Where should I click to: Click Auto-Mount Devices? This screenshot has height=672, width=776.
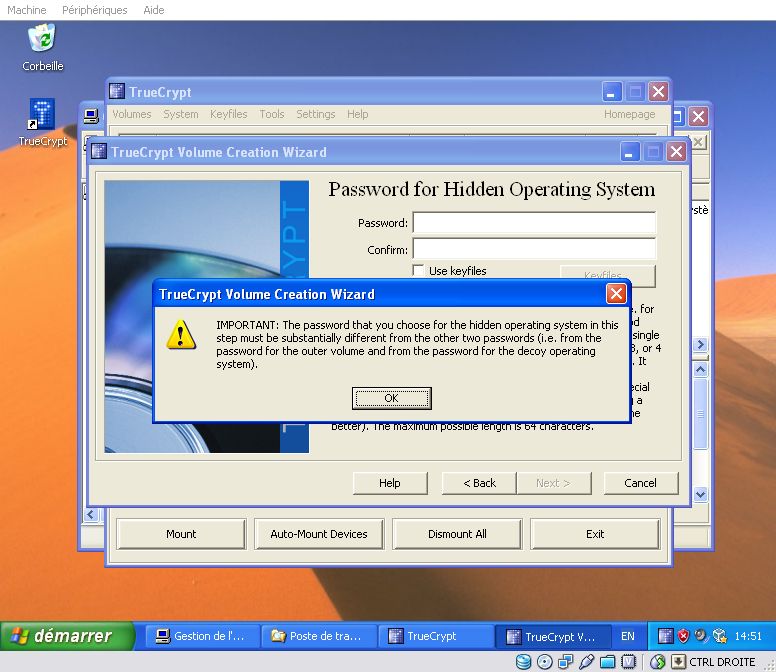pos(319,533)
